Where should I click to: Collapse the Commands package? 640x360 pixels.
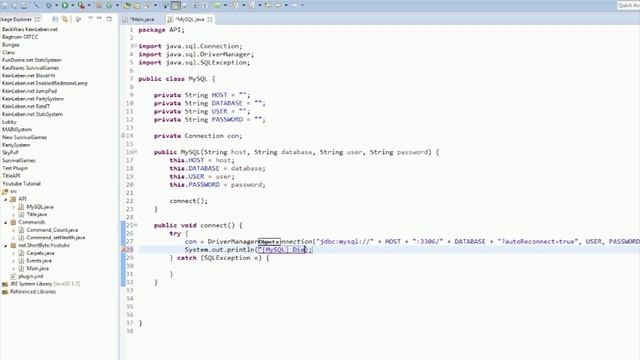point(6,222)
